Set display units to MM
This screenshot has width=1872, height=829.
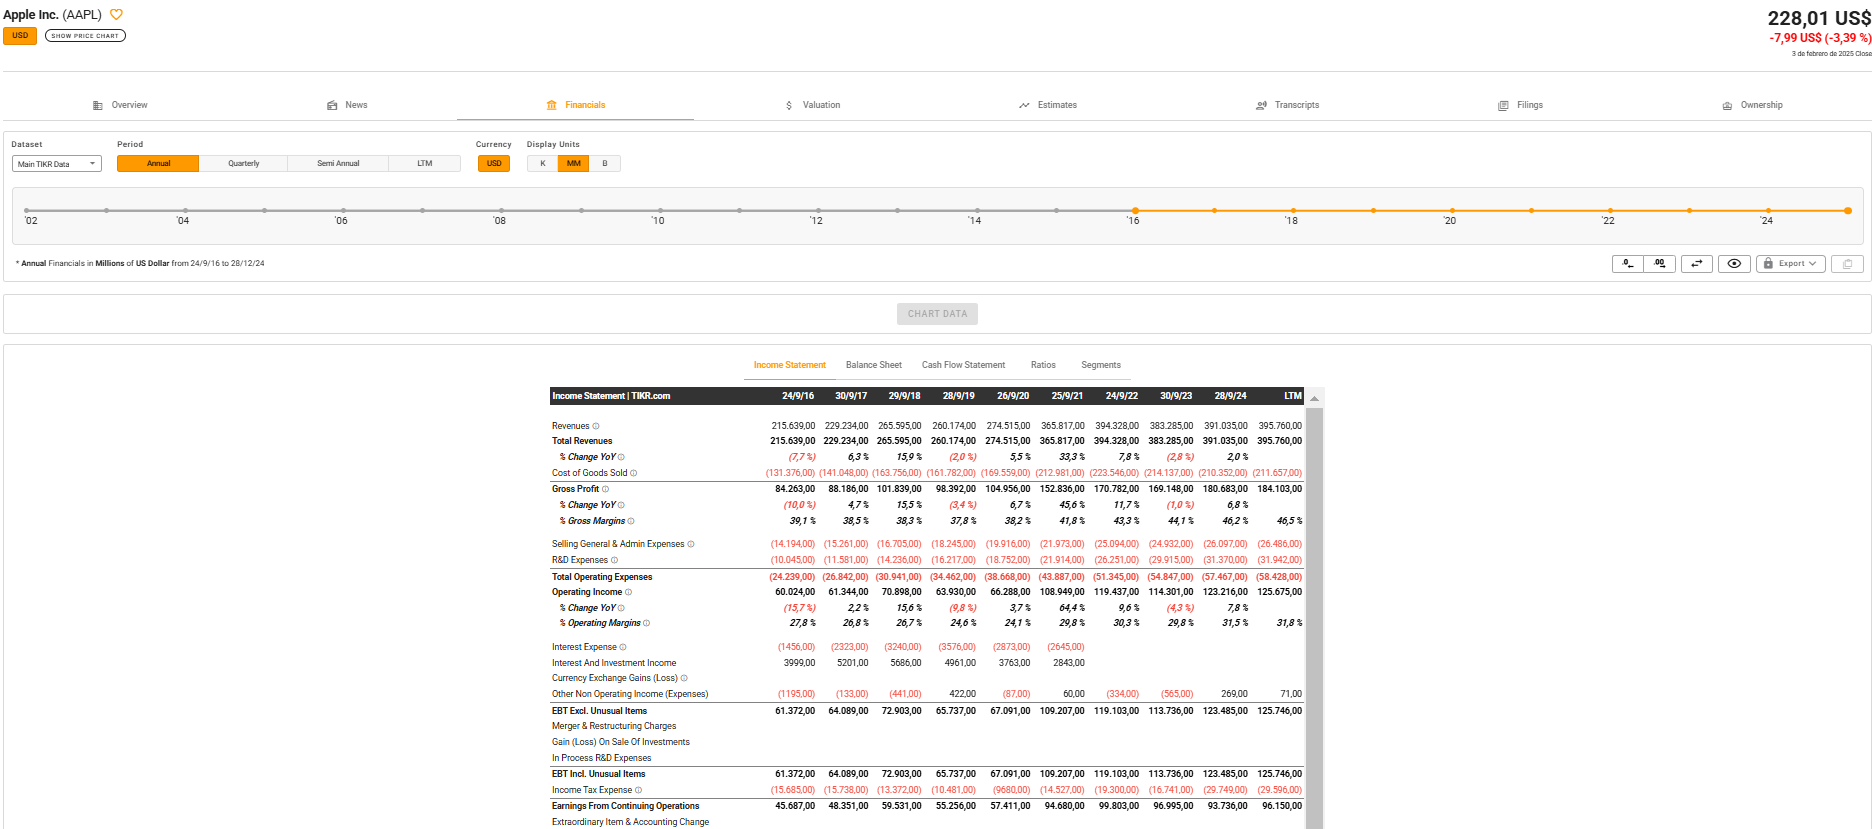[x=573, y=163]
